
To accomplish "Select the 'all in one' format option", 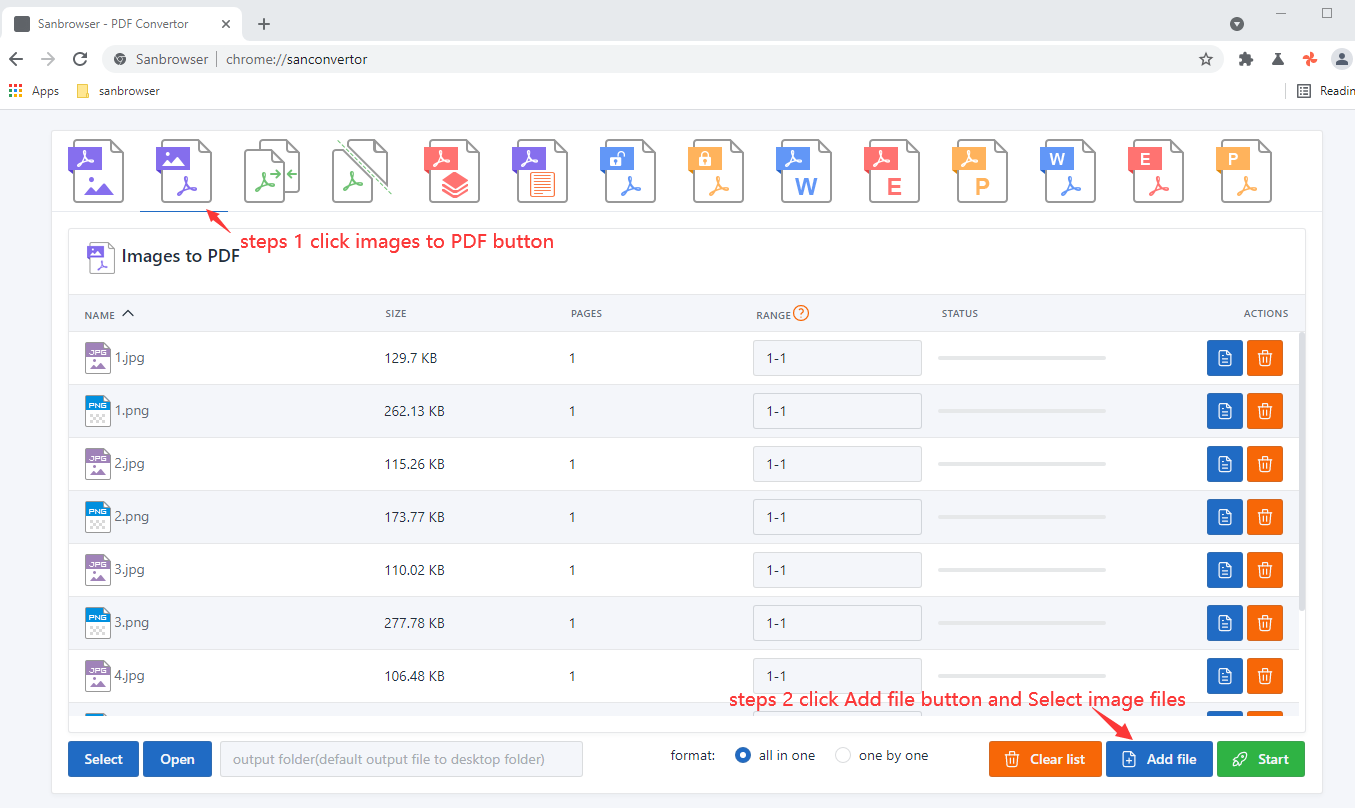I will (x=741, y=755).
